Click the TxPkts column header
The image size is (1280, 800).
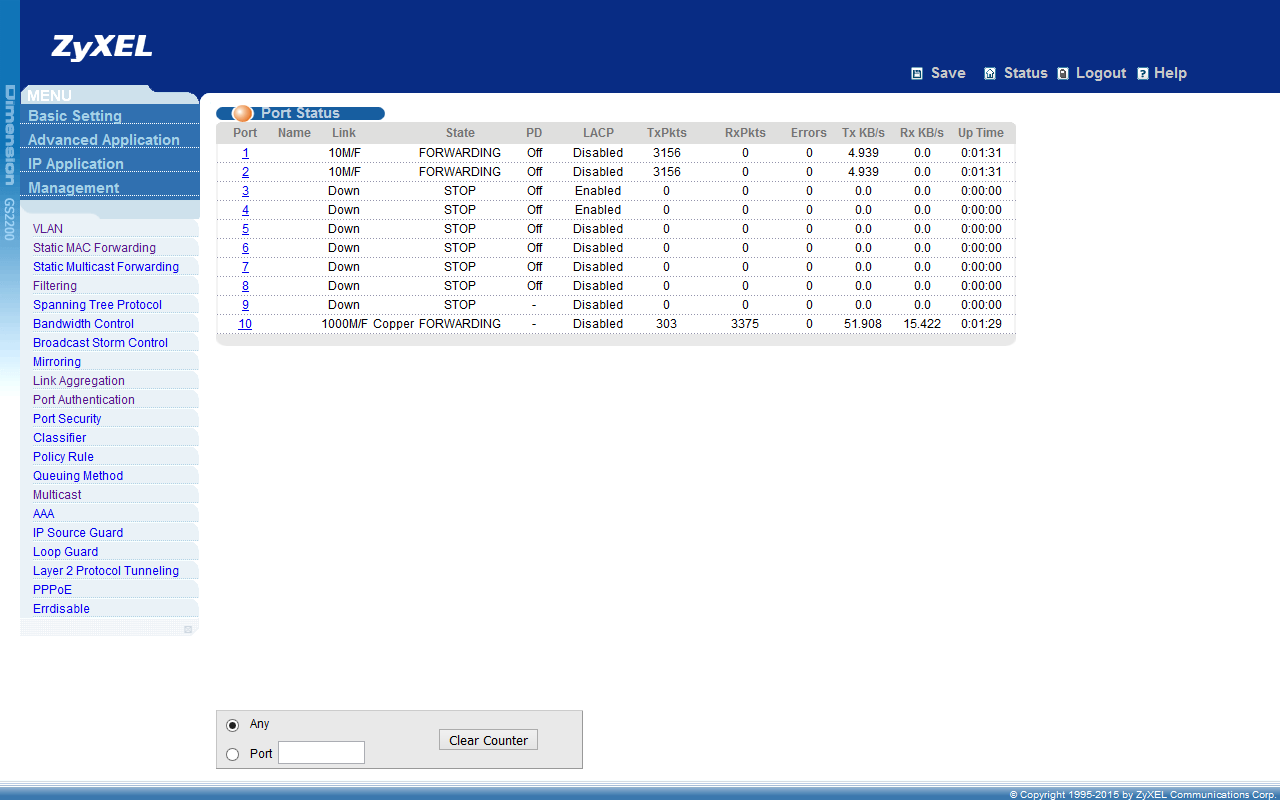(x=667, y=133)
